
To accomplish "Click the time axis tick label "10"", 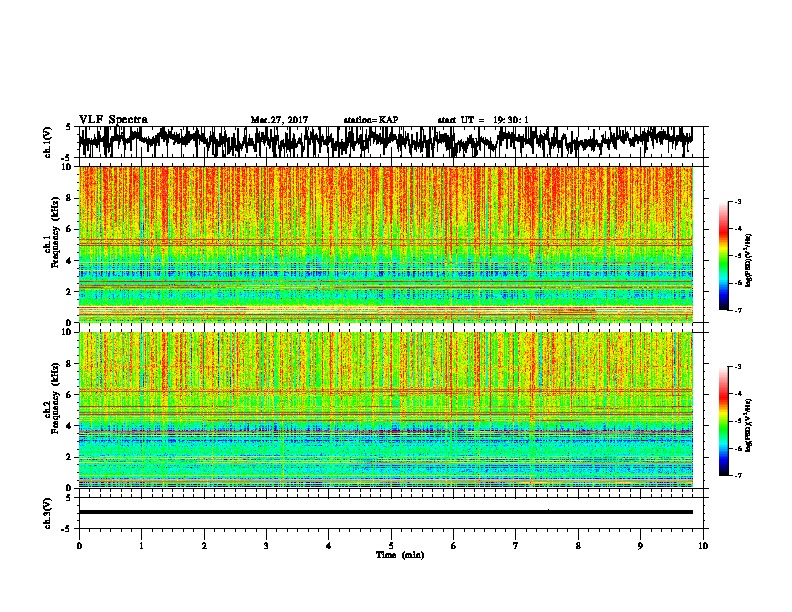I will [x=703, y=546].
